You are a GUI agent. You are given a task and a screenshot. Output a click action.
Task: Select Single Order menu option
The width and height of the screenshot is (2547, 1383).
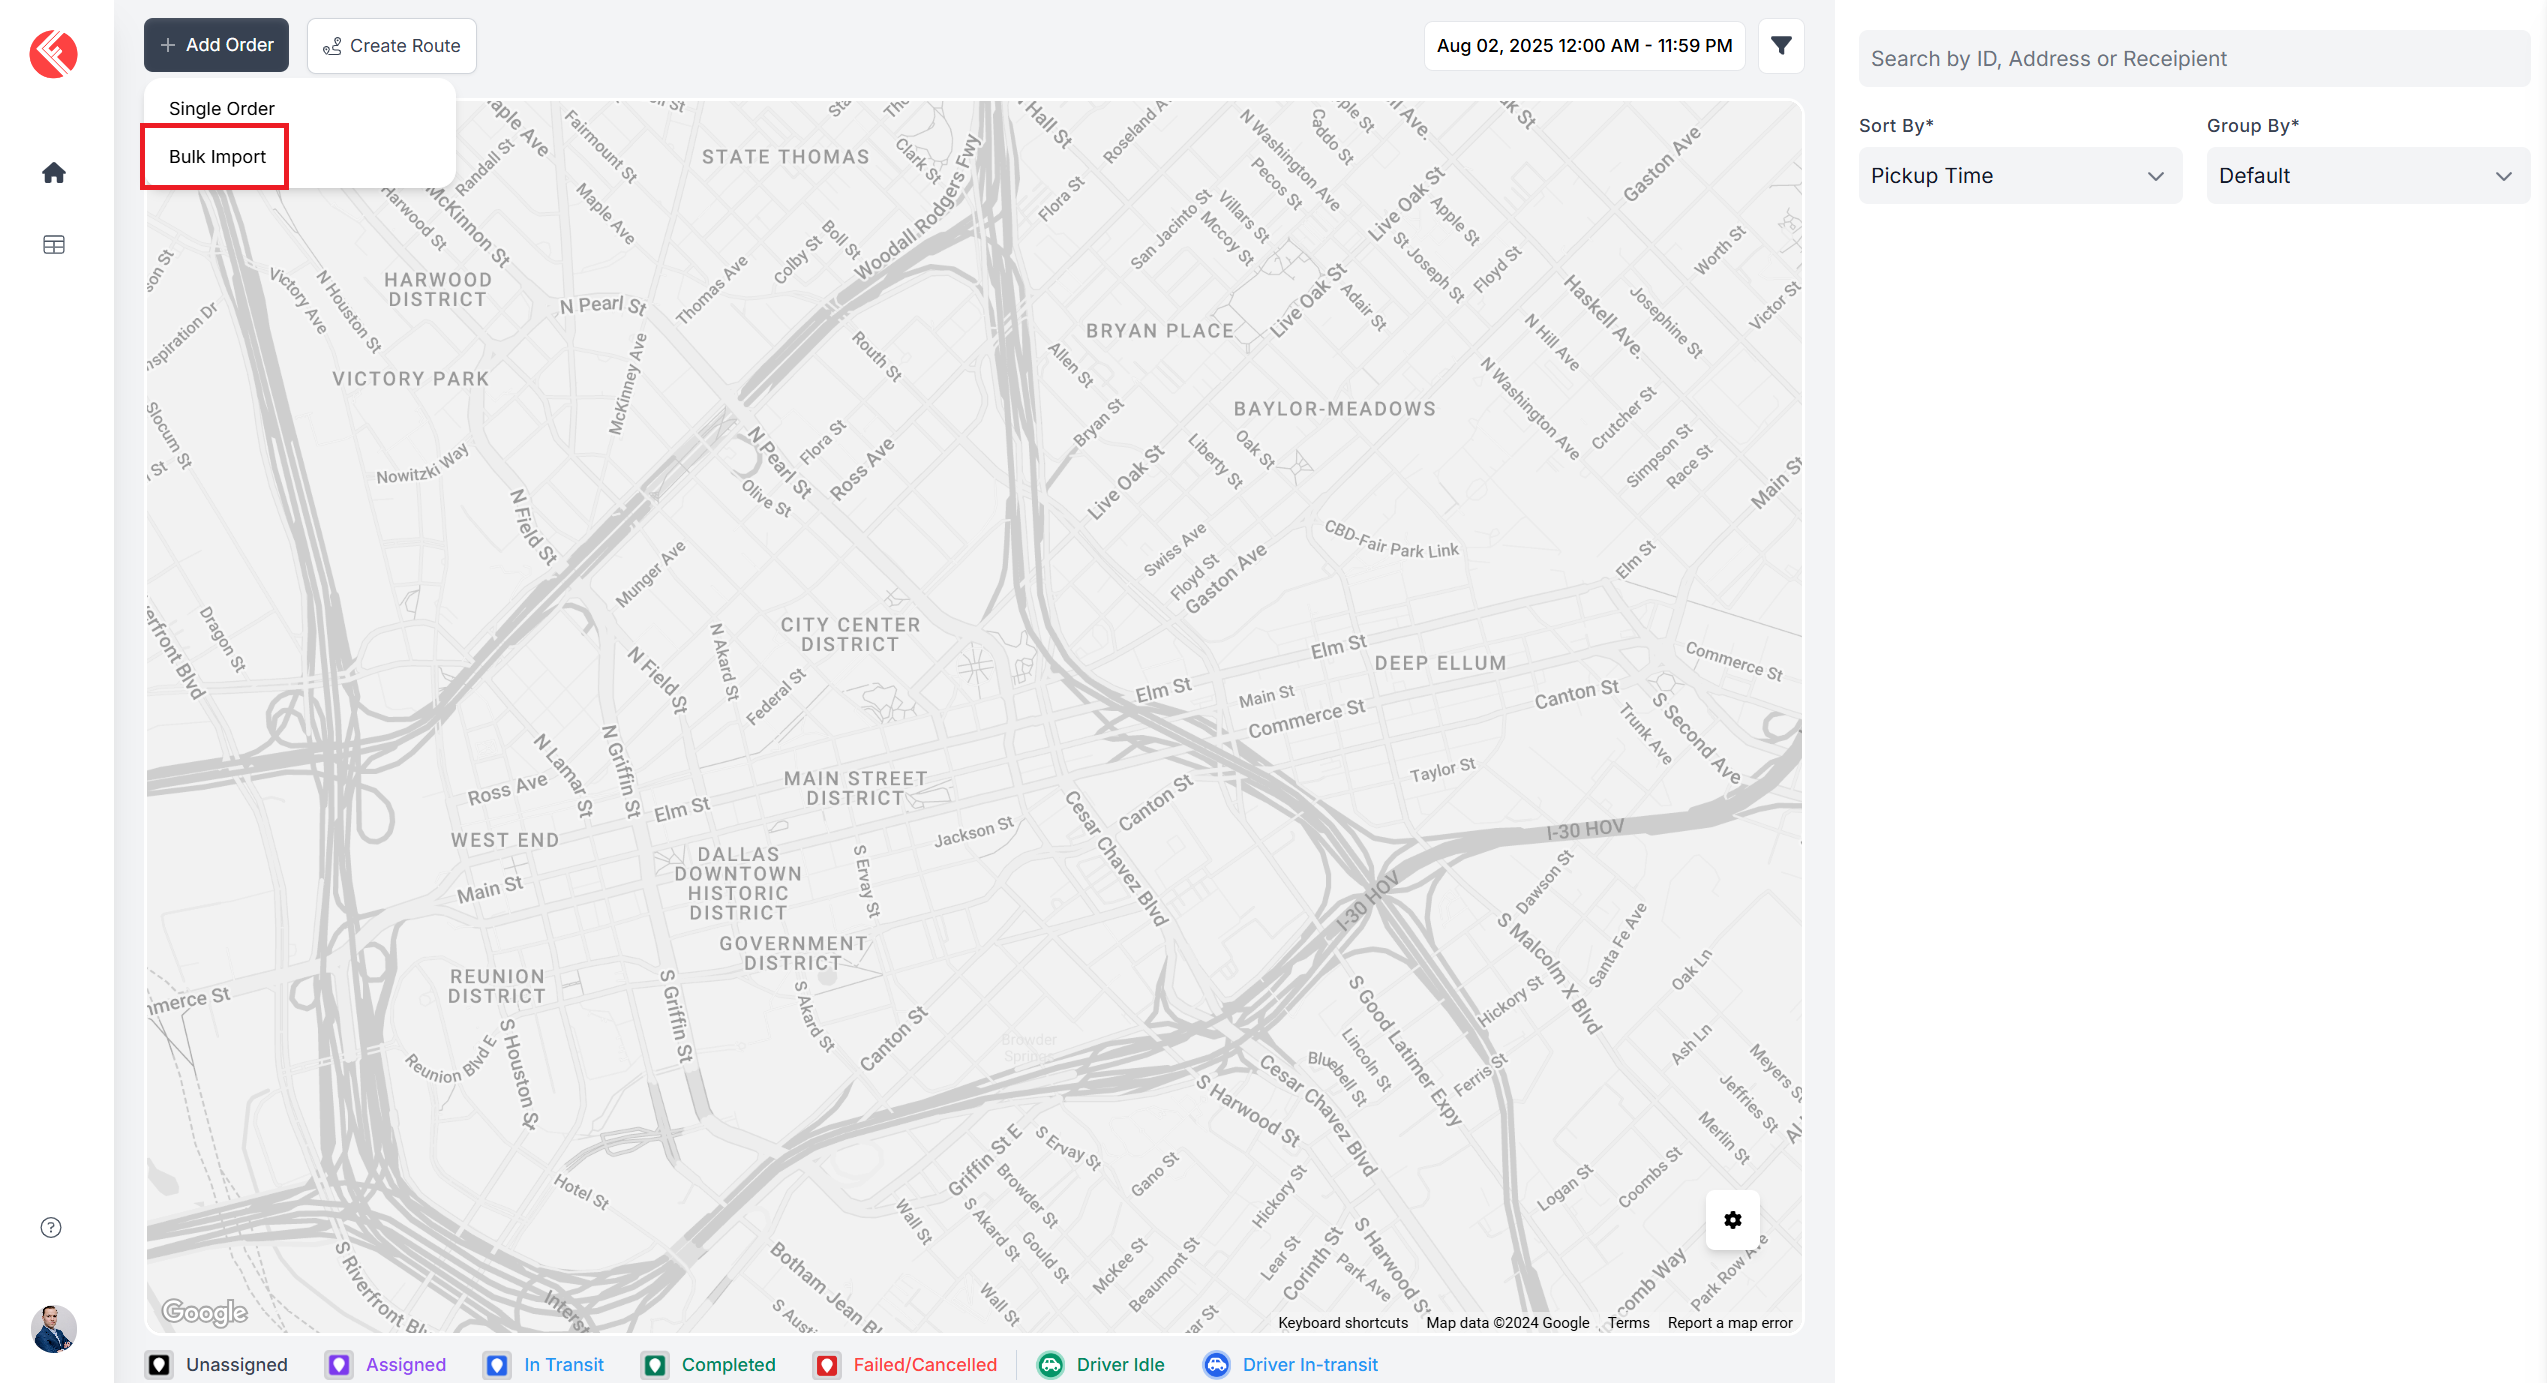pos(222,109)
